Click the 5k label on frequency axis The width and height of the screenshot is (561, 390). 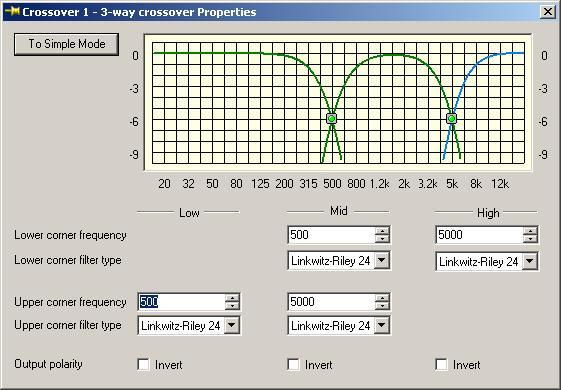452,184
